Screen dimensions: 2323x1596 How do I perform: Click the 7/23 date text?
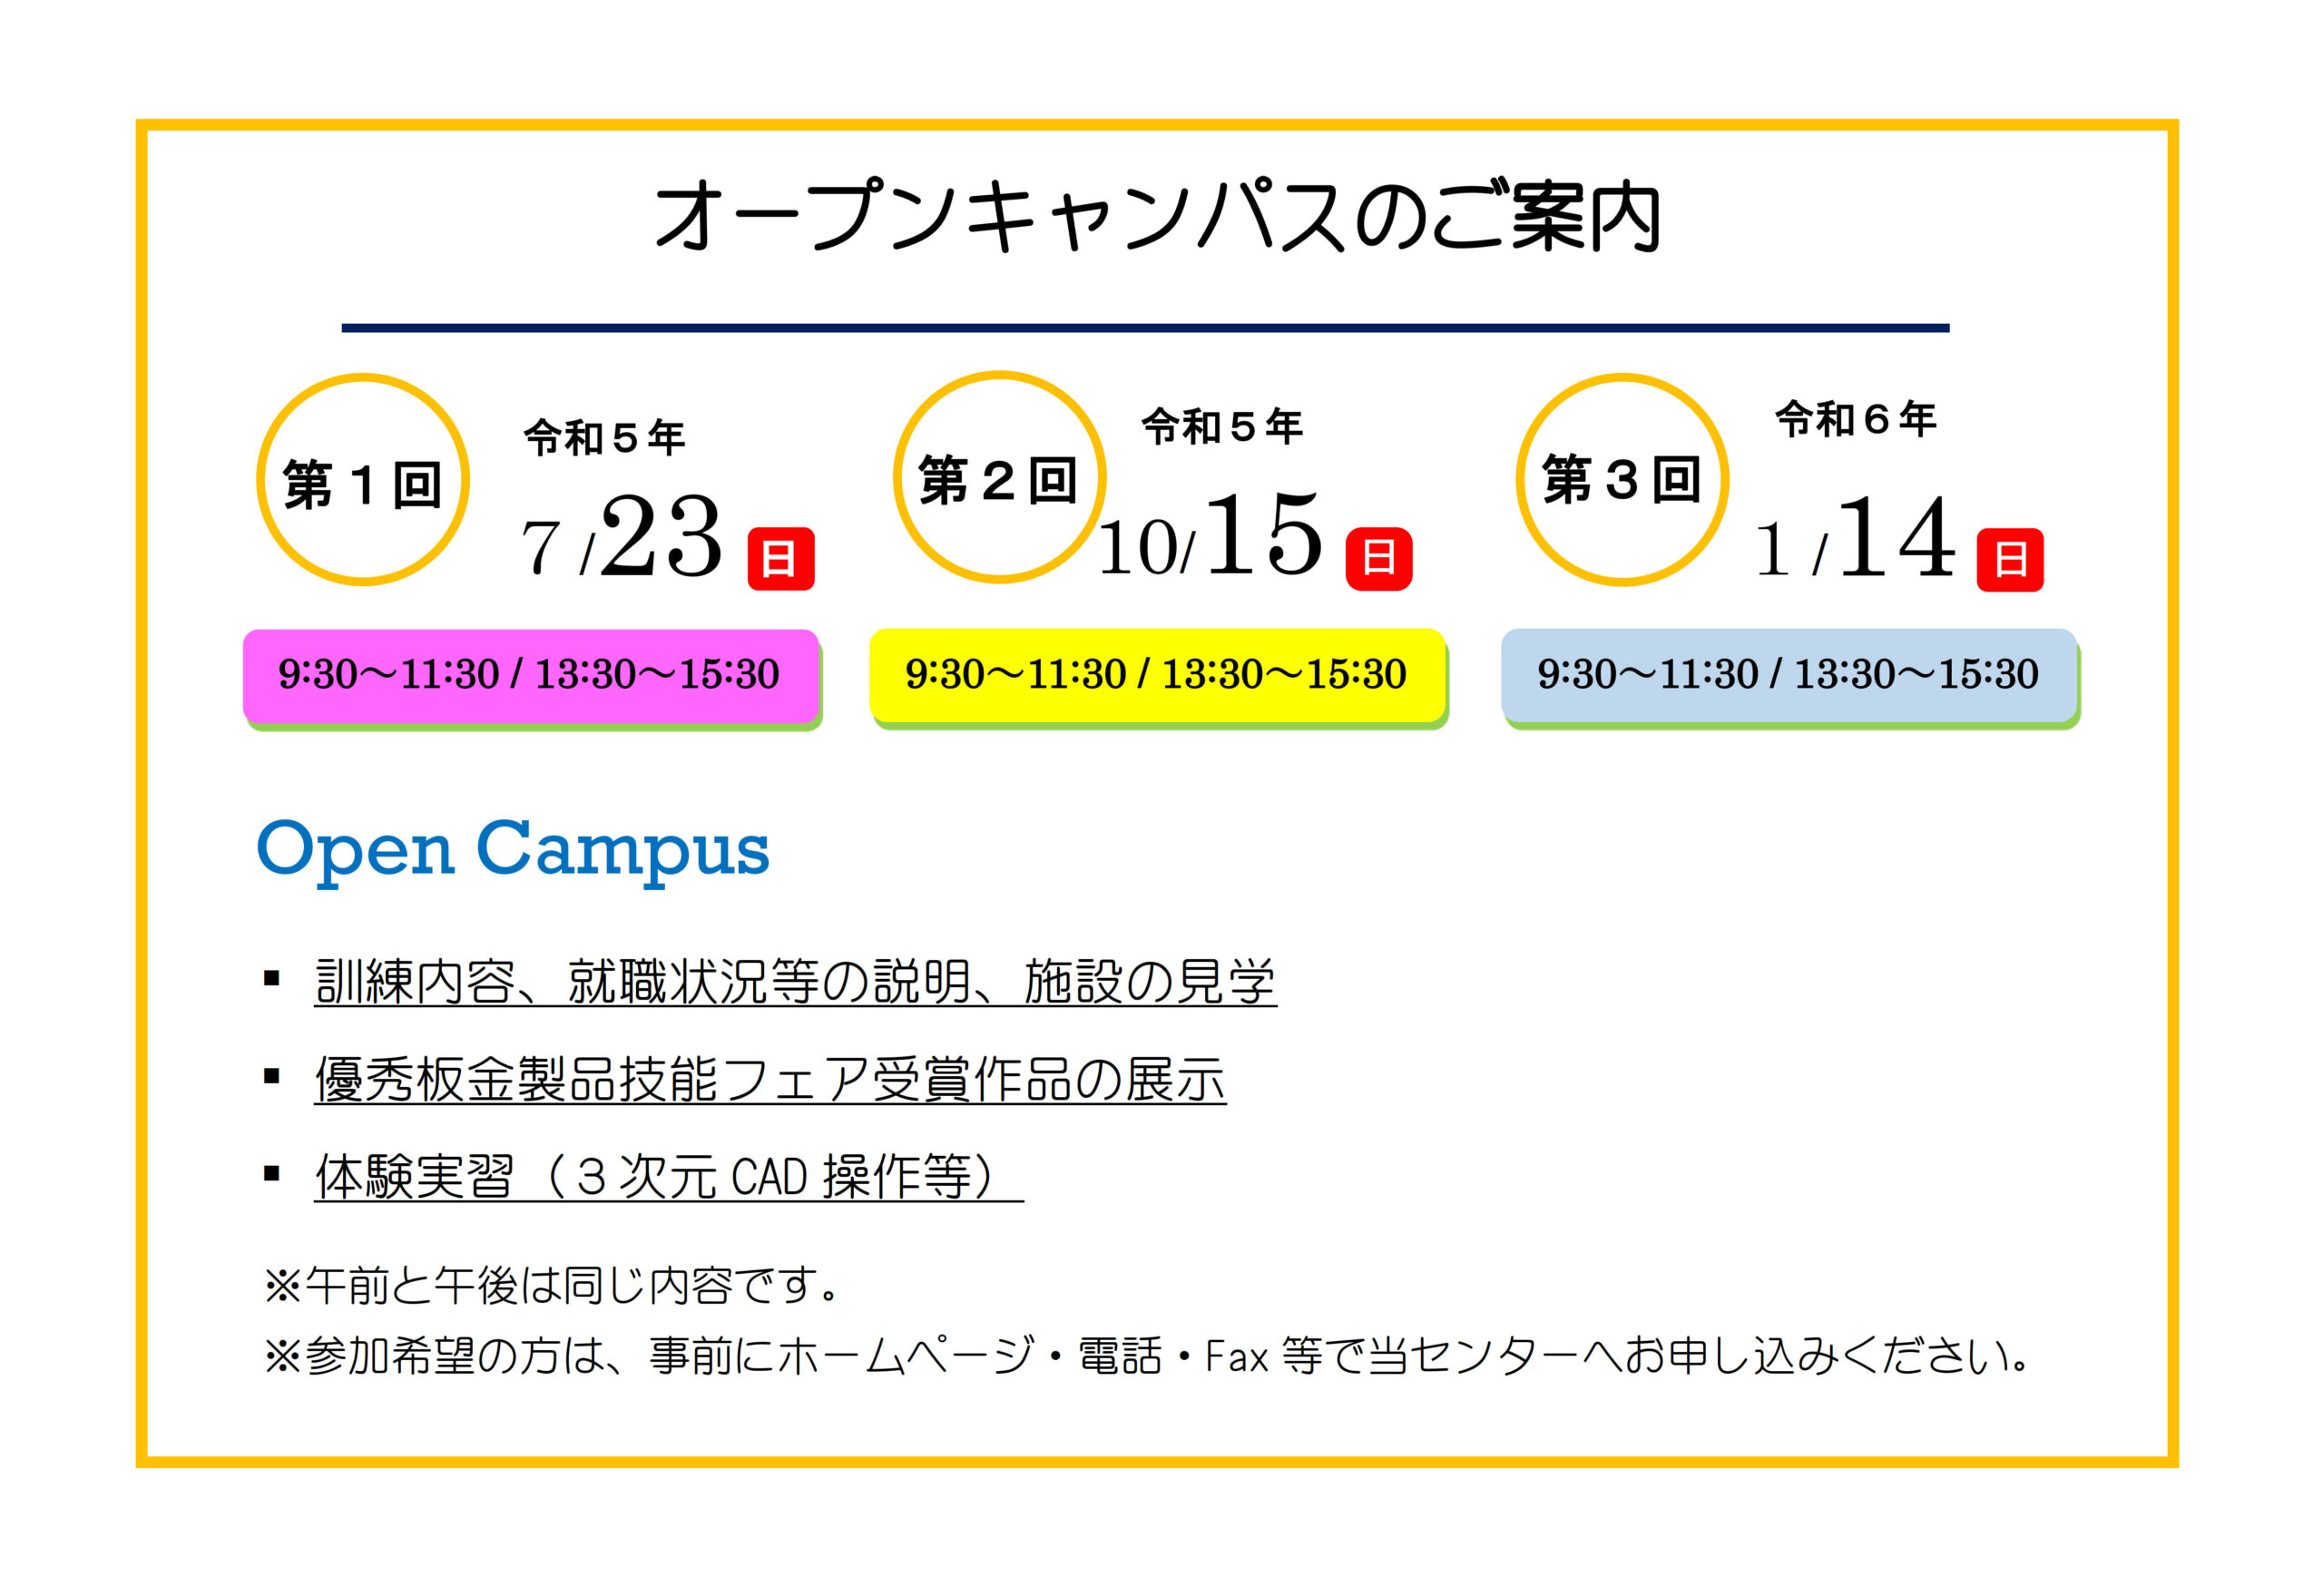(x=621, y=538)
